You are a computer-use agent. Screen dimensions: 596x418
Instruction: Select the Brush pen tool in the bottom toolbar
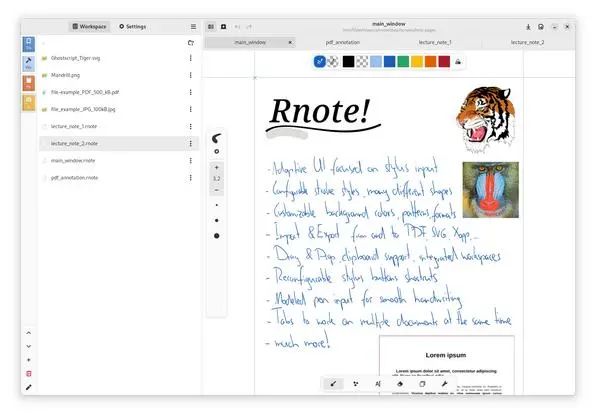pyautogui.click(x=333, y=384)
